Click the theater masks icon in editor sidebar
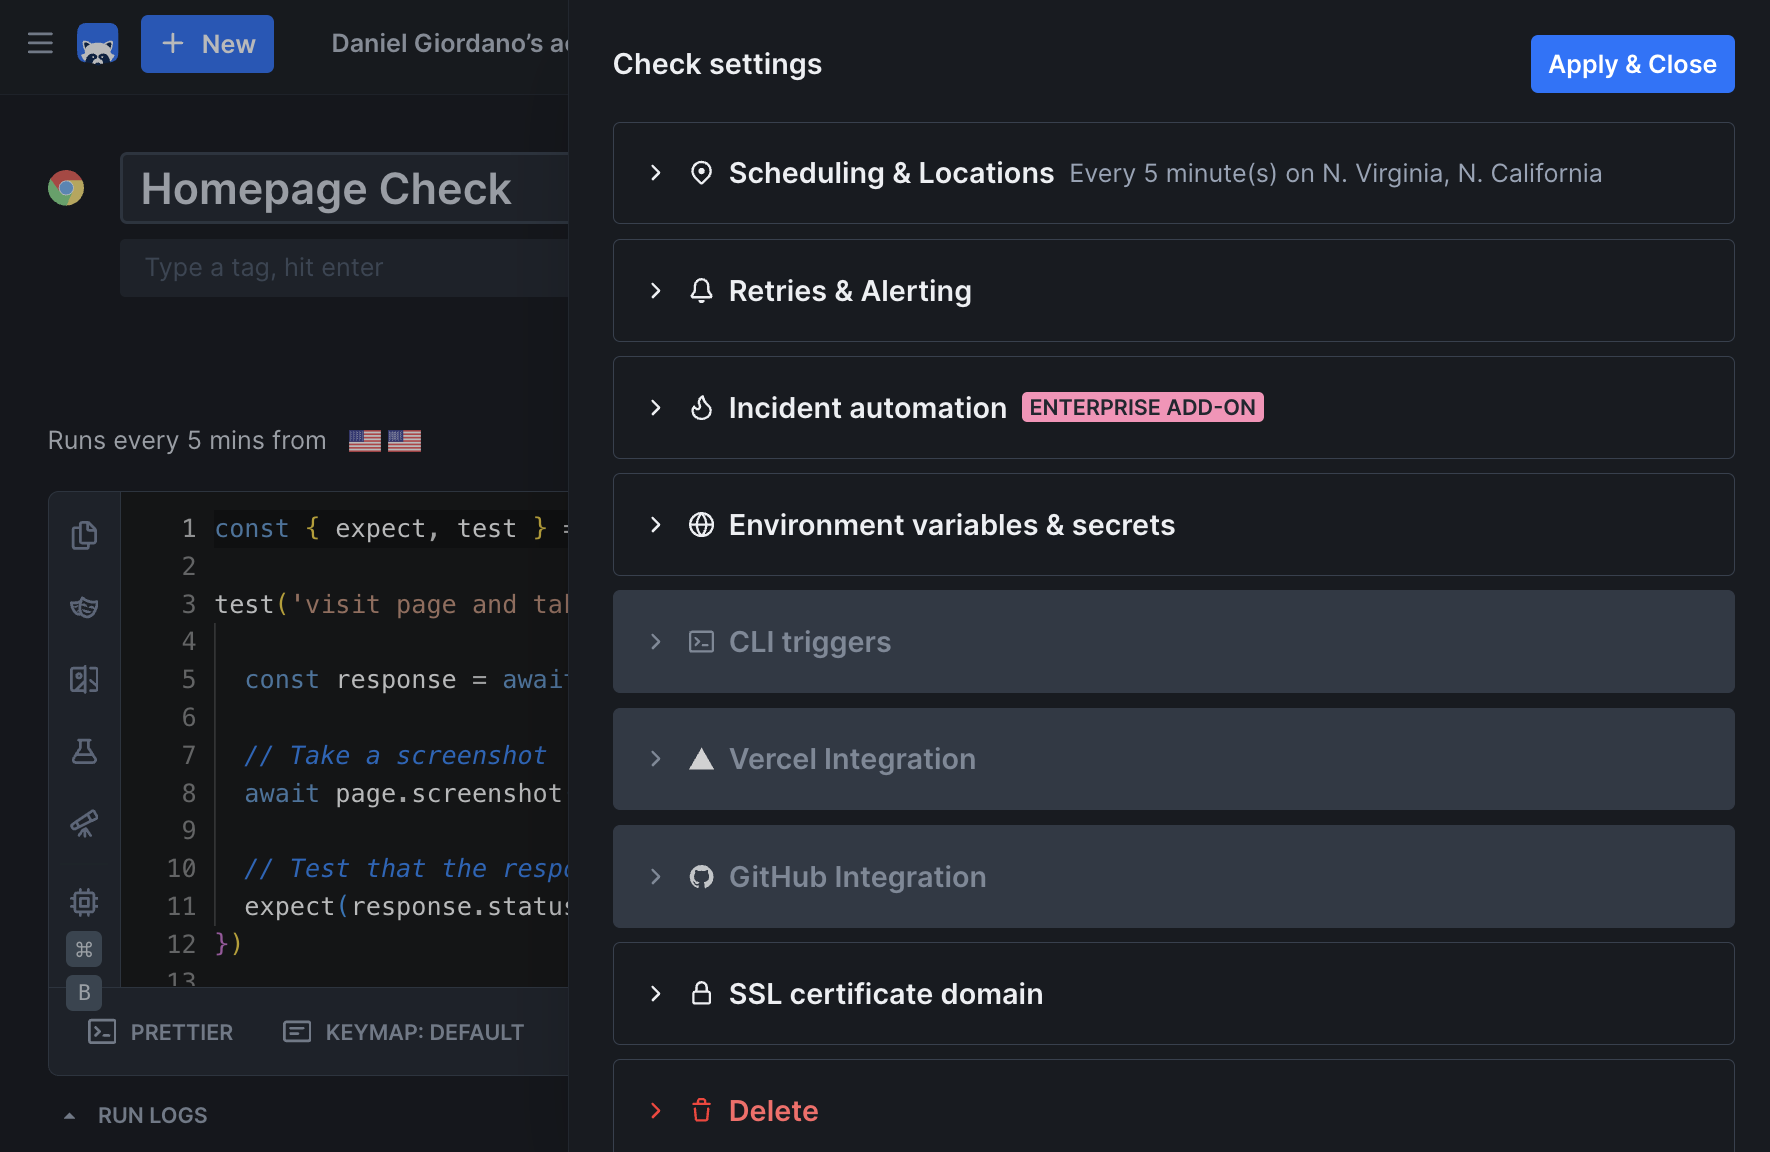The image size is (1770, 1152). (84, 607)
